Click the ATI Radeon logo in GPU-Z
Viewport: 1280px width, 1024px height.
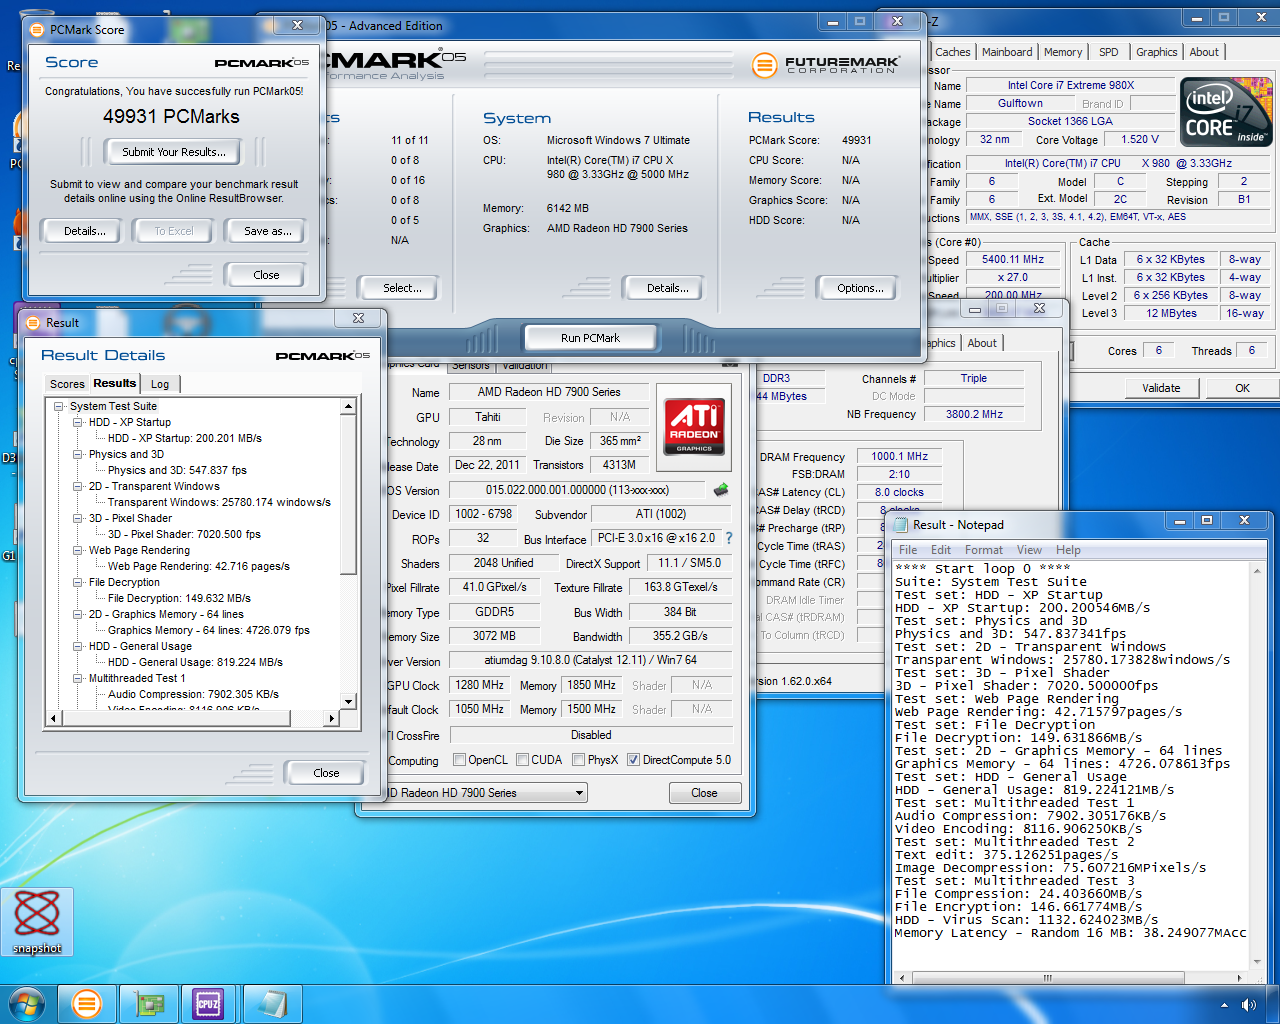point(694,427)
